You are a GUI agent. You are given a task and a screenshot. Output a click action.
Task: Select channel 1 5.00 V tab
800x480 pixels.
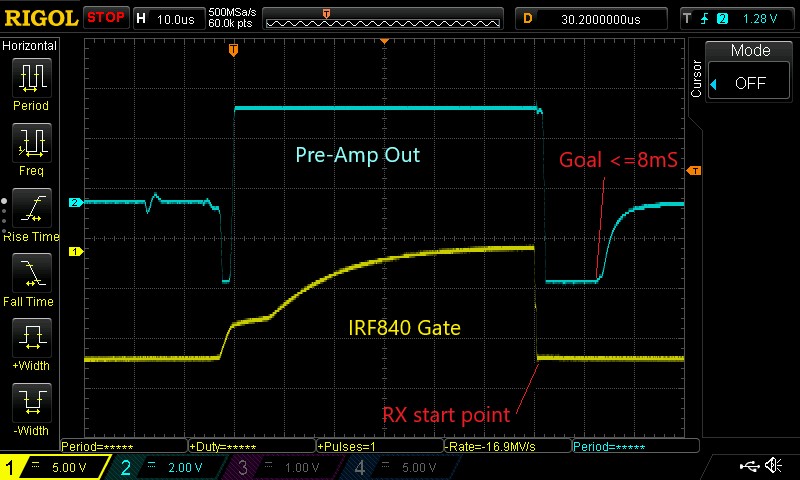click(x=55, y=467)
